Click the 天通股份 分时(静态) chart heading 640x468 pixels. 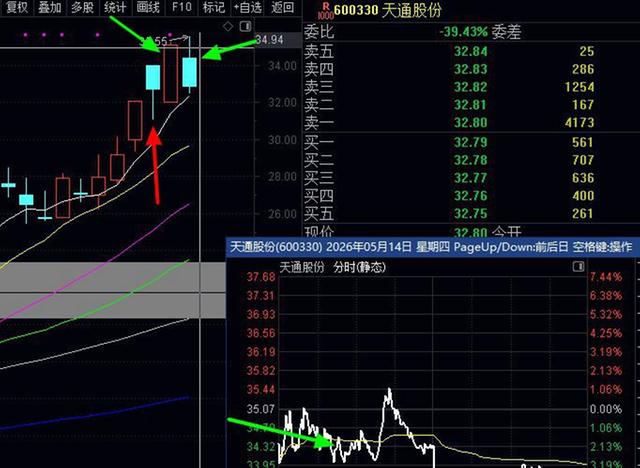click(x=332, y=267)
